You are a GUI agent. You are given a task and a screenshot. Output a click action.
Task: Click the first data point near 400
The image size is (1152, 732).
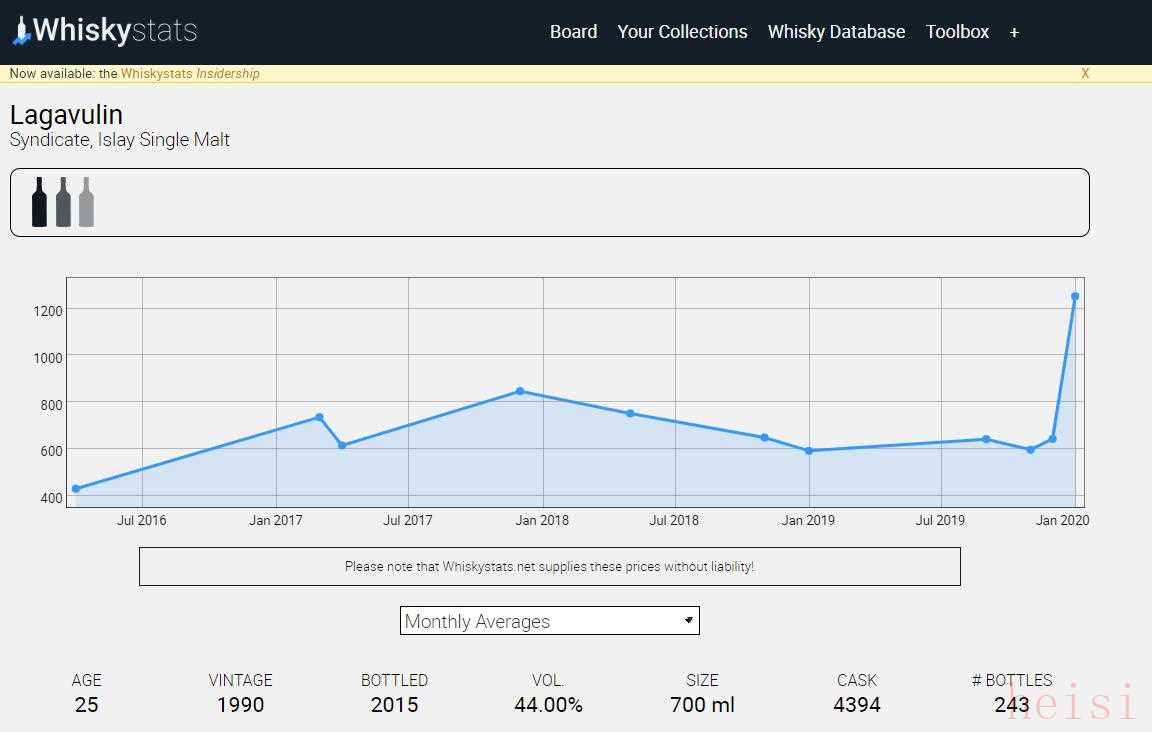(x=76, y=489)
